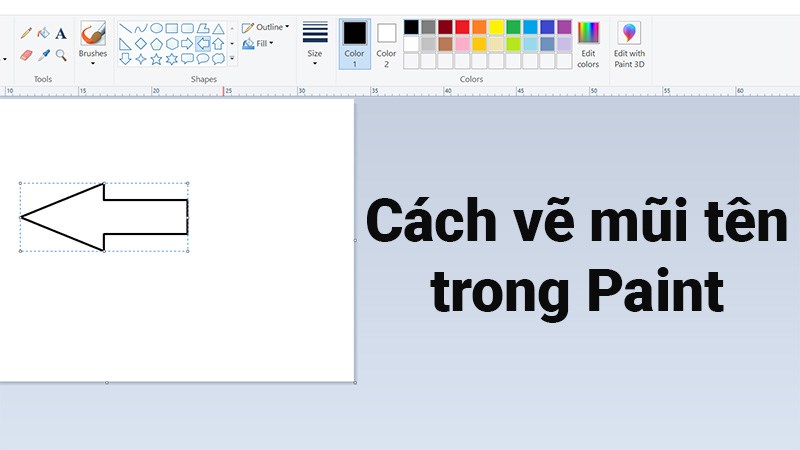Expand the Brushes dropdown arrow
The image size is (800, 450).
[x=93, y=64]
